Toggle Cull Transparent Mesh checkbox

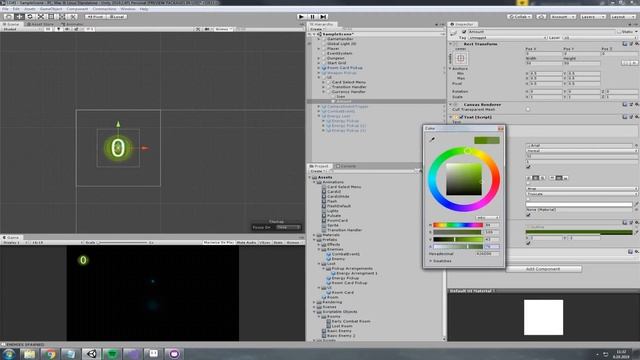pos(528,109)
